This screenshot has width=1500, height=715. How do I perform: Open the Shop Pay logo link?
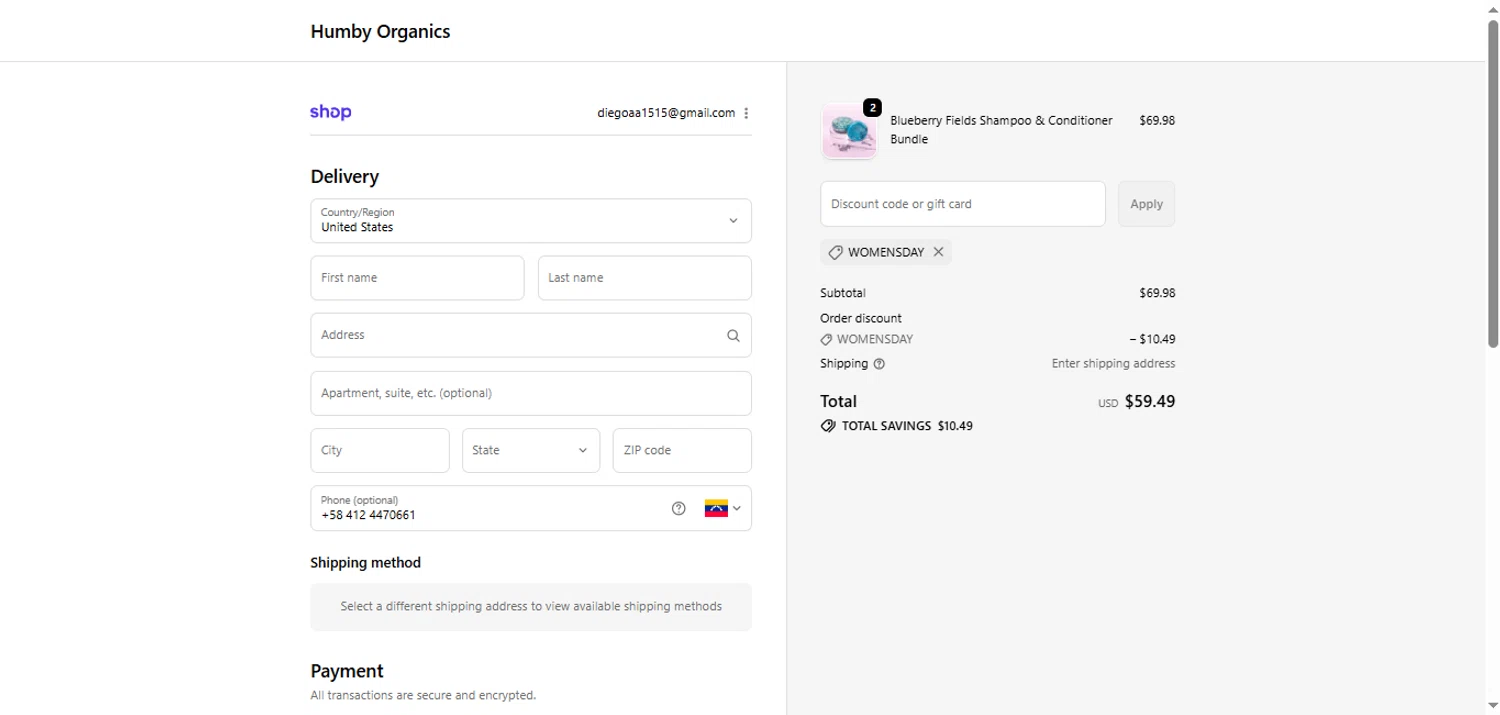[x=330, y=113]
